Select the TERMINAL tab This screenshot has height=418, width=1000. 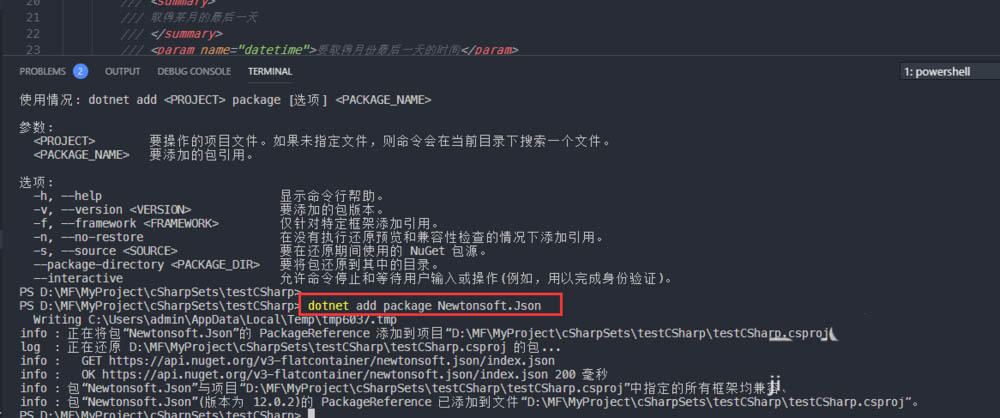(x=270, y=71)
